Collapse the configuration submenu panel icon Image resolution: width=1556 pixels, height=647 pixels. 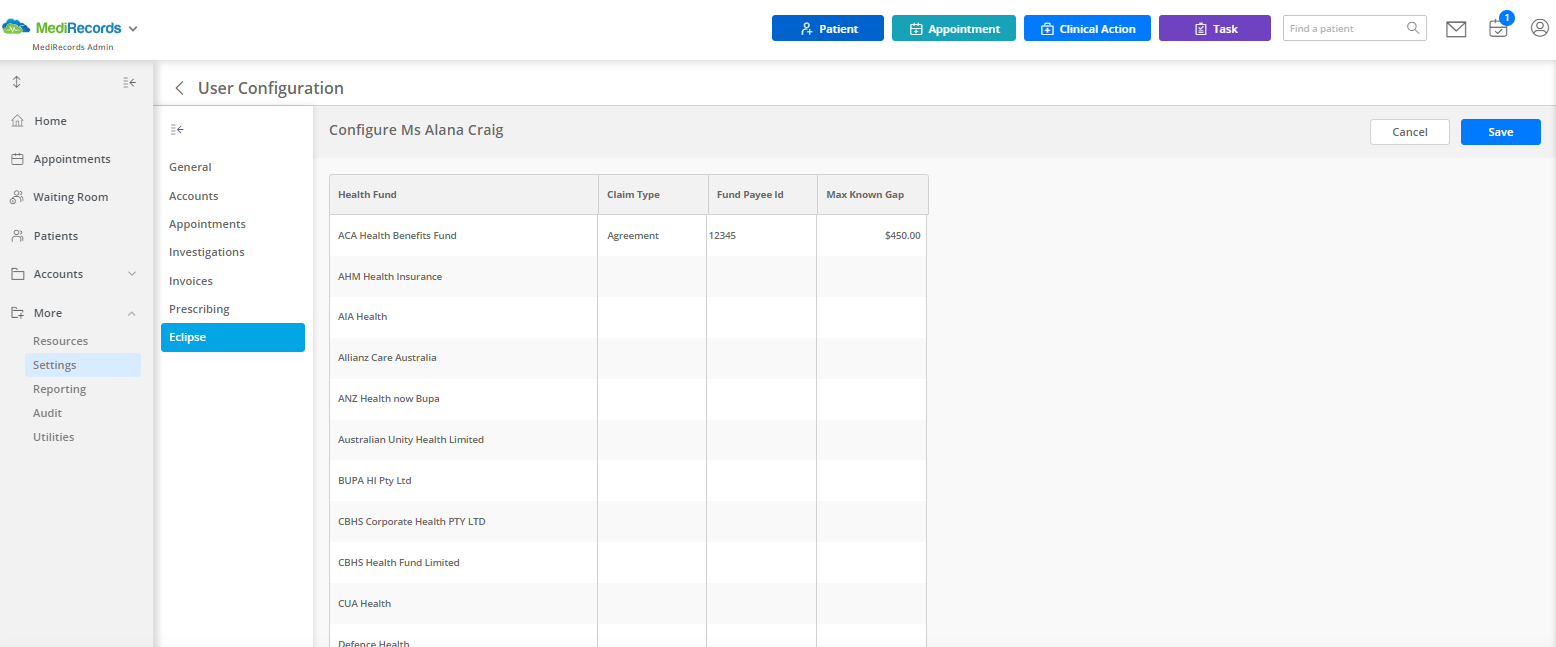pyautogui.click(x=178, y=129)
